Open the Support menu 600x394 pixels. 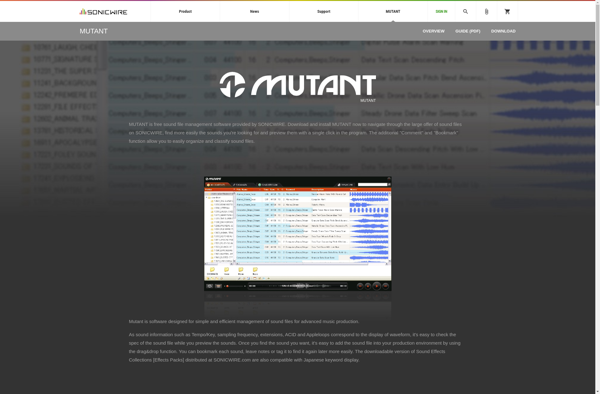click(324, 11)
